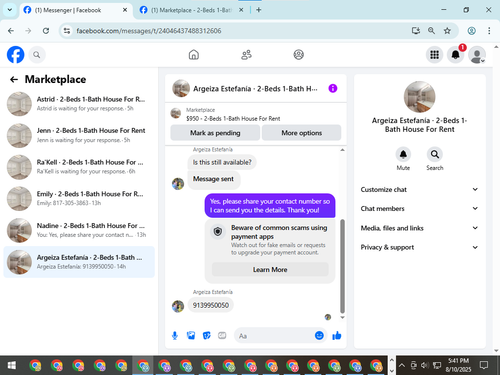Open site information icon in address bar
The image size is (500, 375).
click(x=67, y=31)
